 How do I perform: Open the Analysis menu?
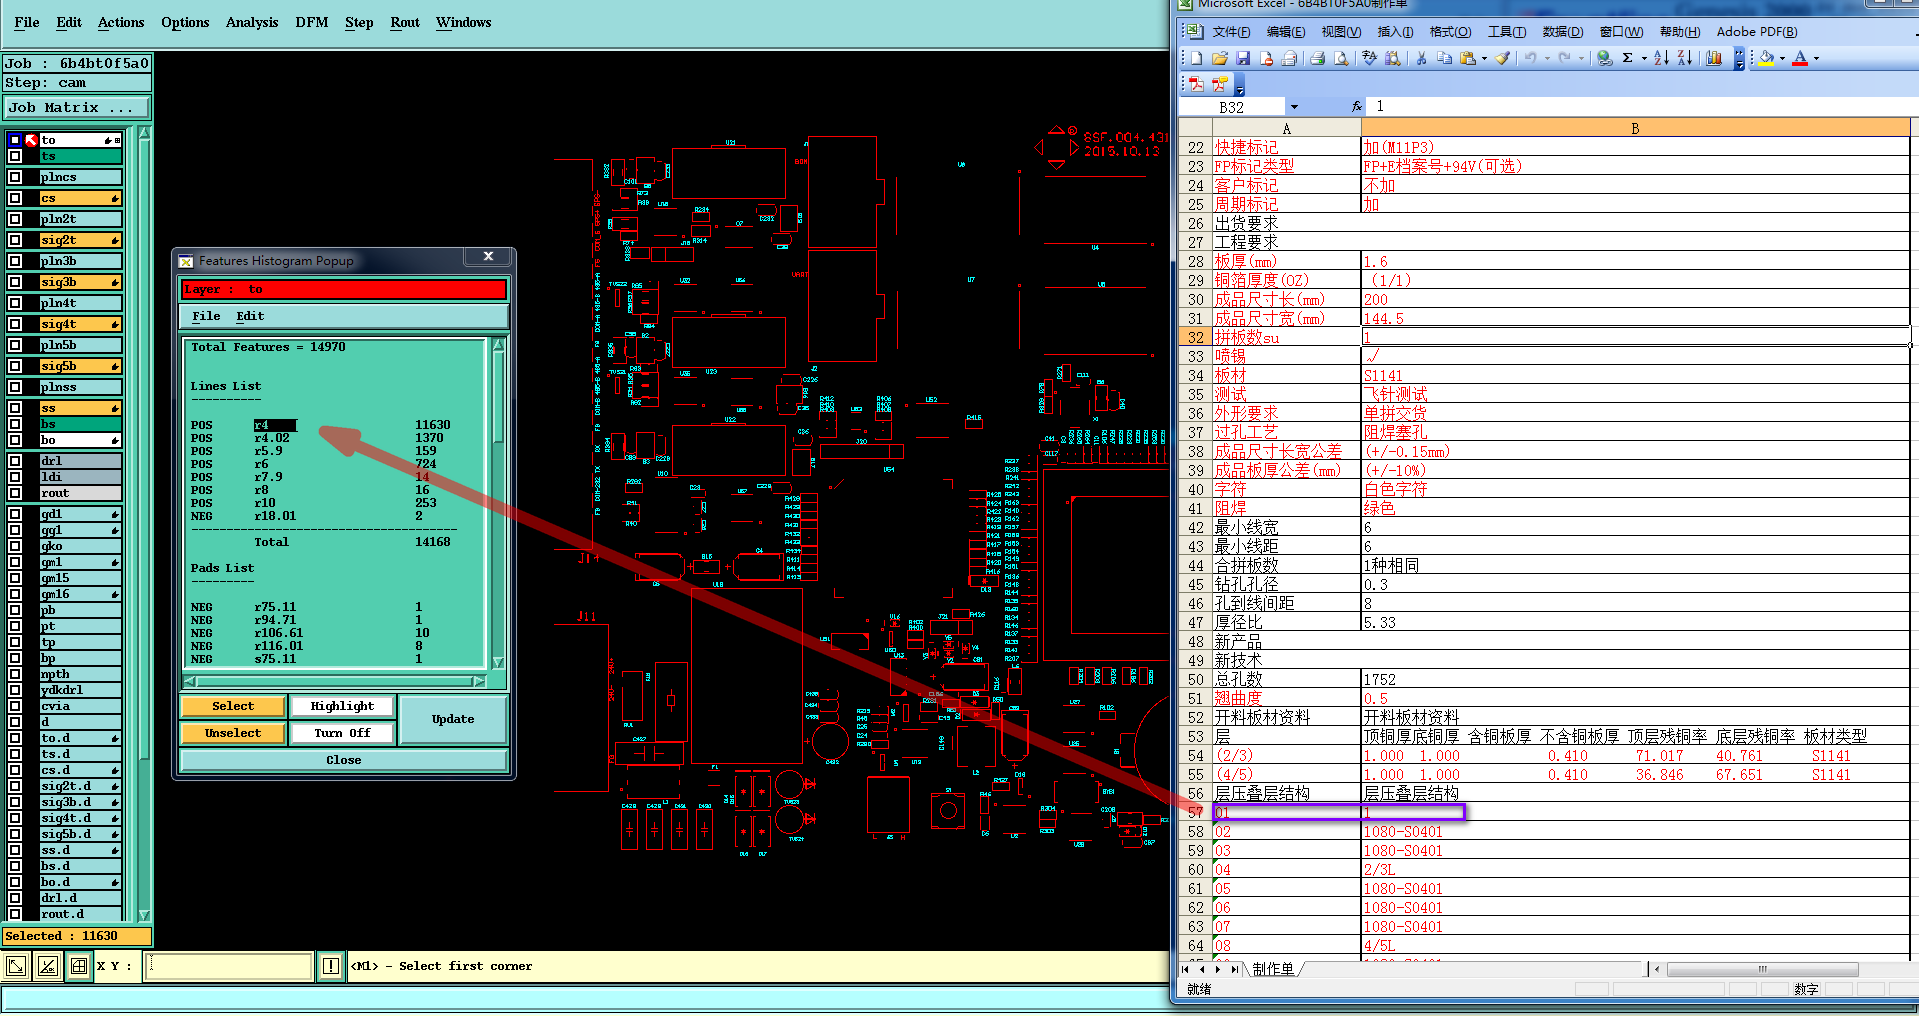[252, 22]
